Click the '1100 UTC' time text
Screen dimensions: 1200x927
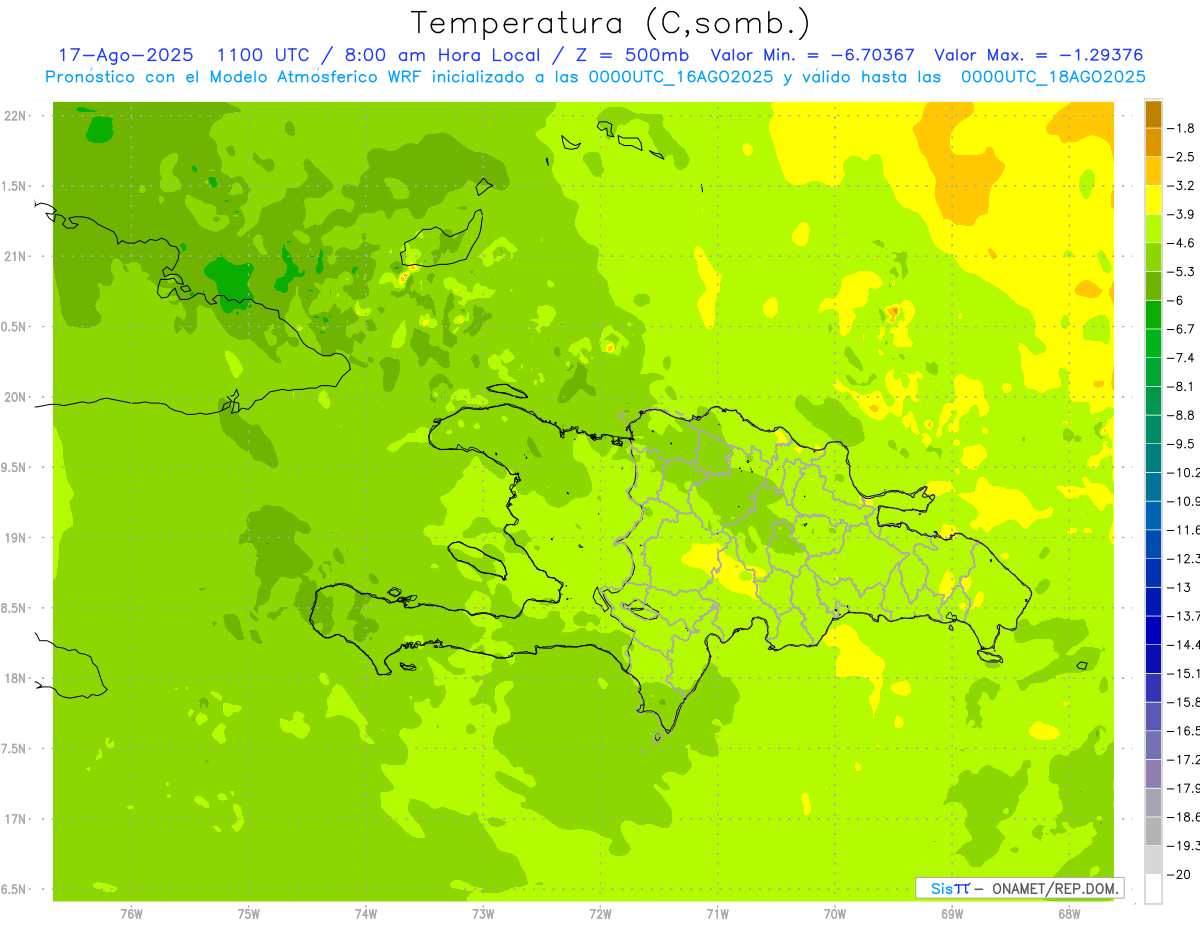pos(263,55)
